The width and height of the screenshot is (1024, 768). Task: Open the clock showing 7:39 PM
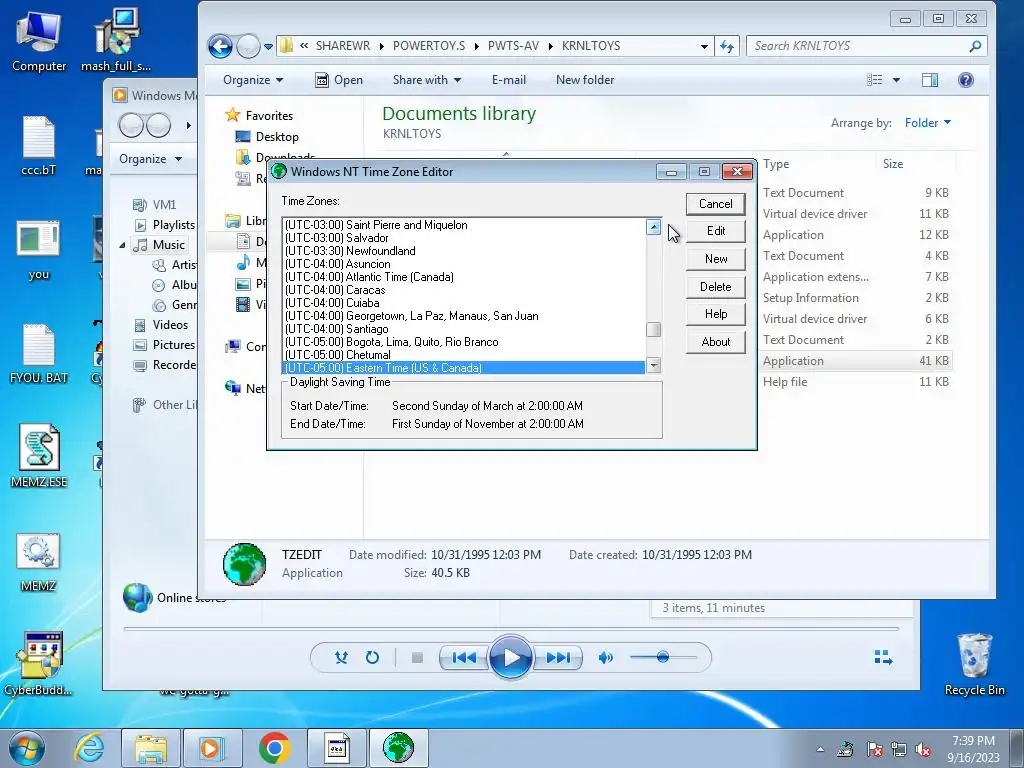pos(973,749)
